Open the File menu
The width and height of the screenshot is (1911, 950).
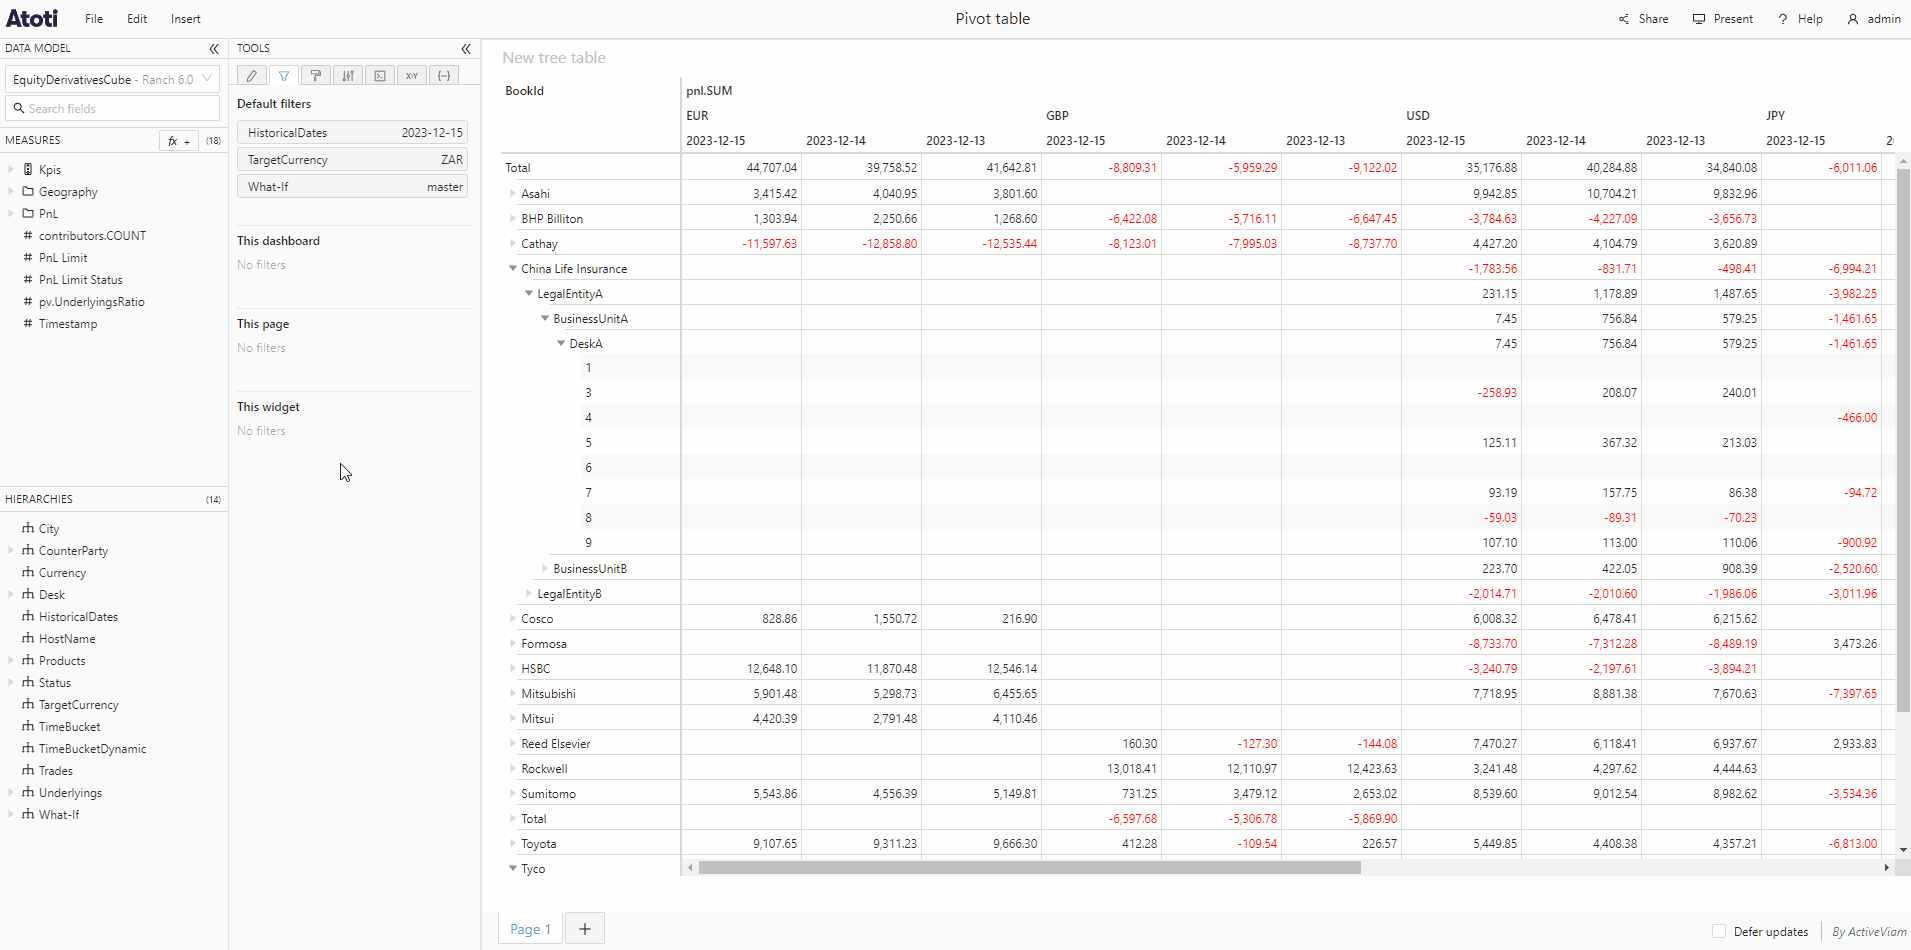94,19
